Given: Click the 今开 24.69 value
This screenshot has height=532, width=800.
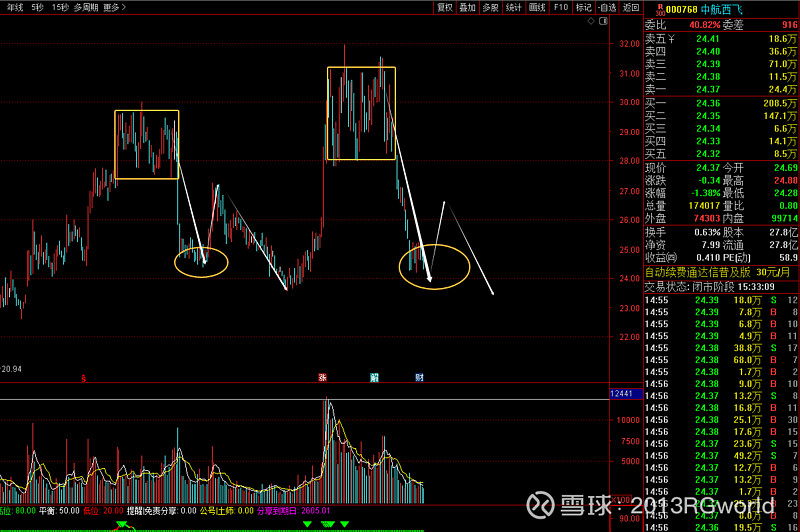Looking at the screenshot, I should pos(786,168).
